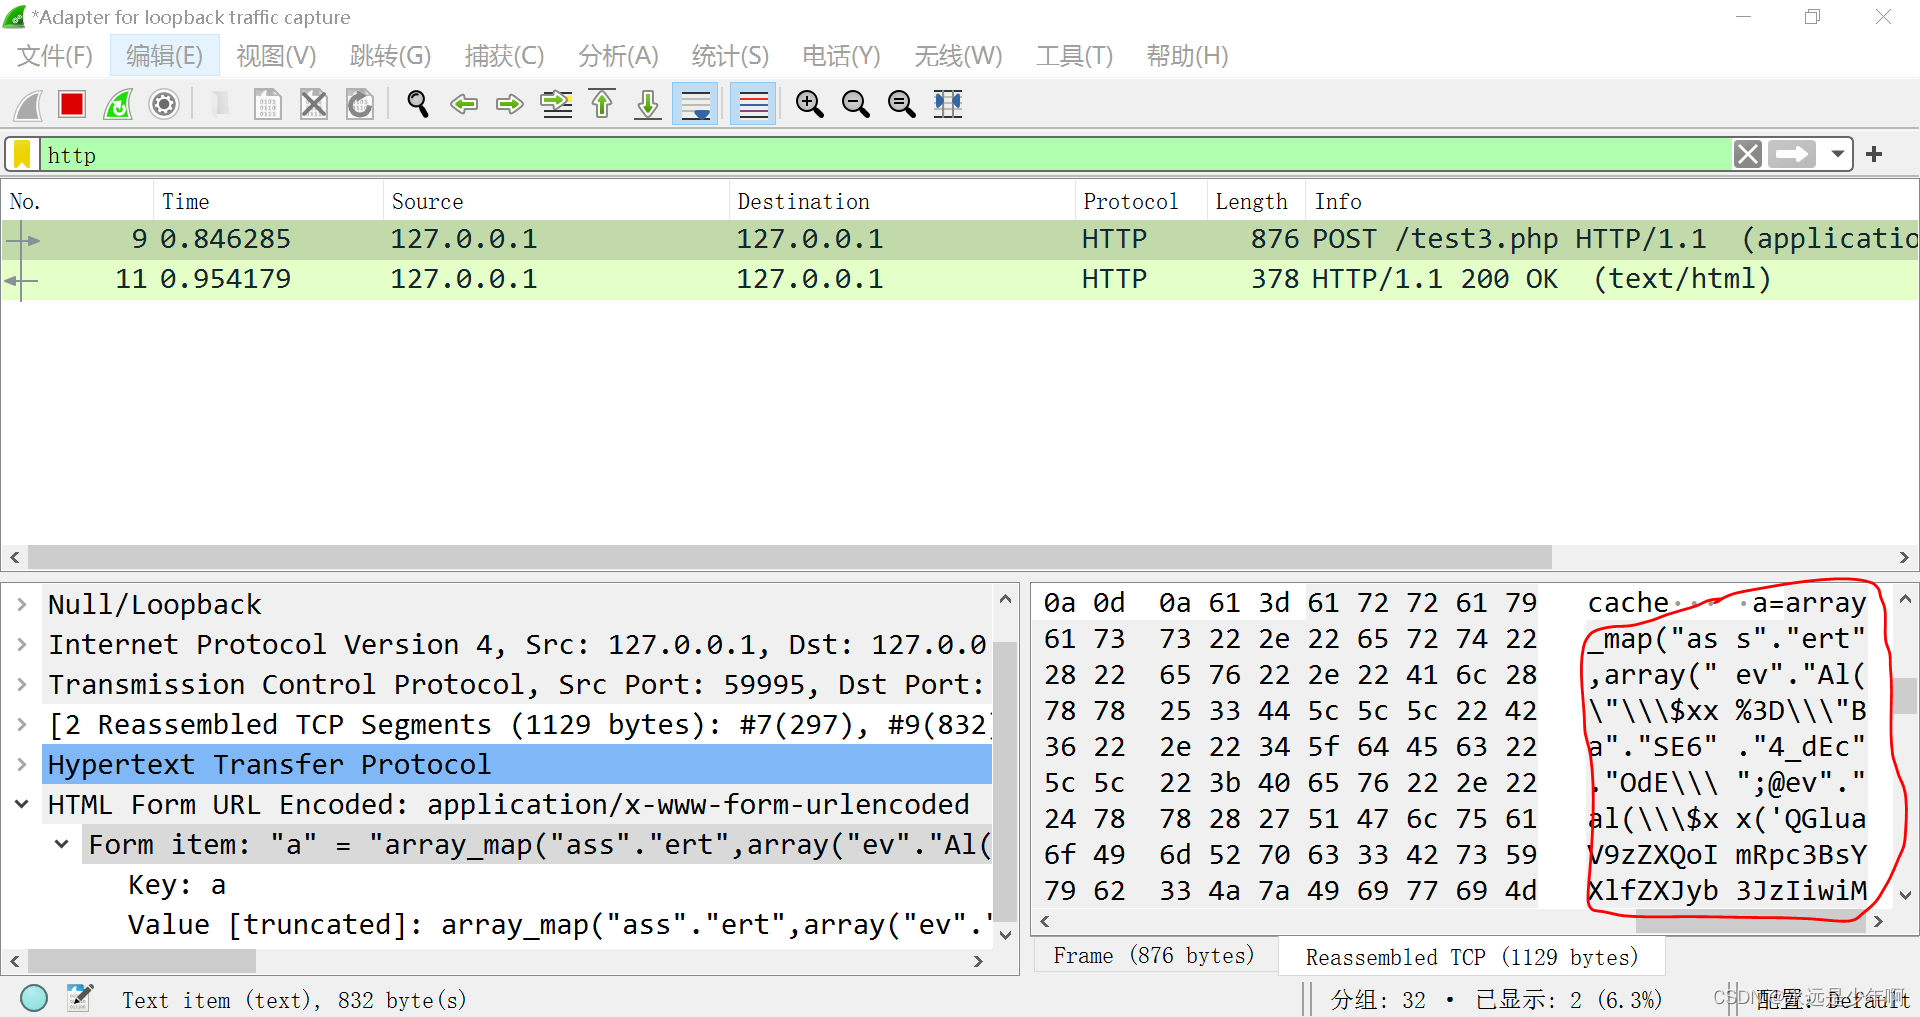Add a filter button with plus
Viewport: 1920px width, 1017px height.
coord(1874,154)
